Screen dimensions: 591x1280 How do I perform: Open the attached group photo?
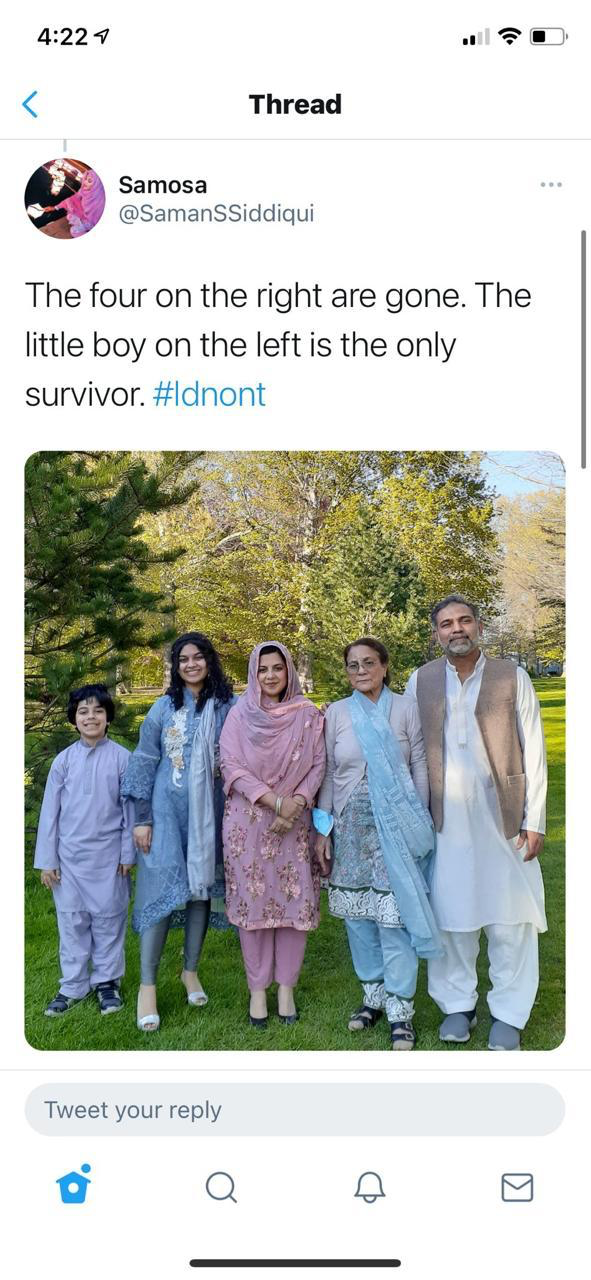295,750
